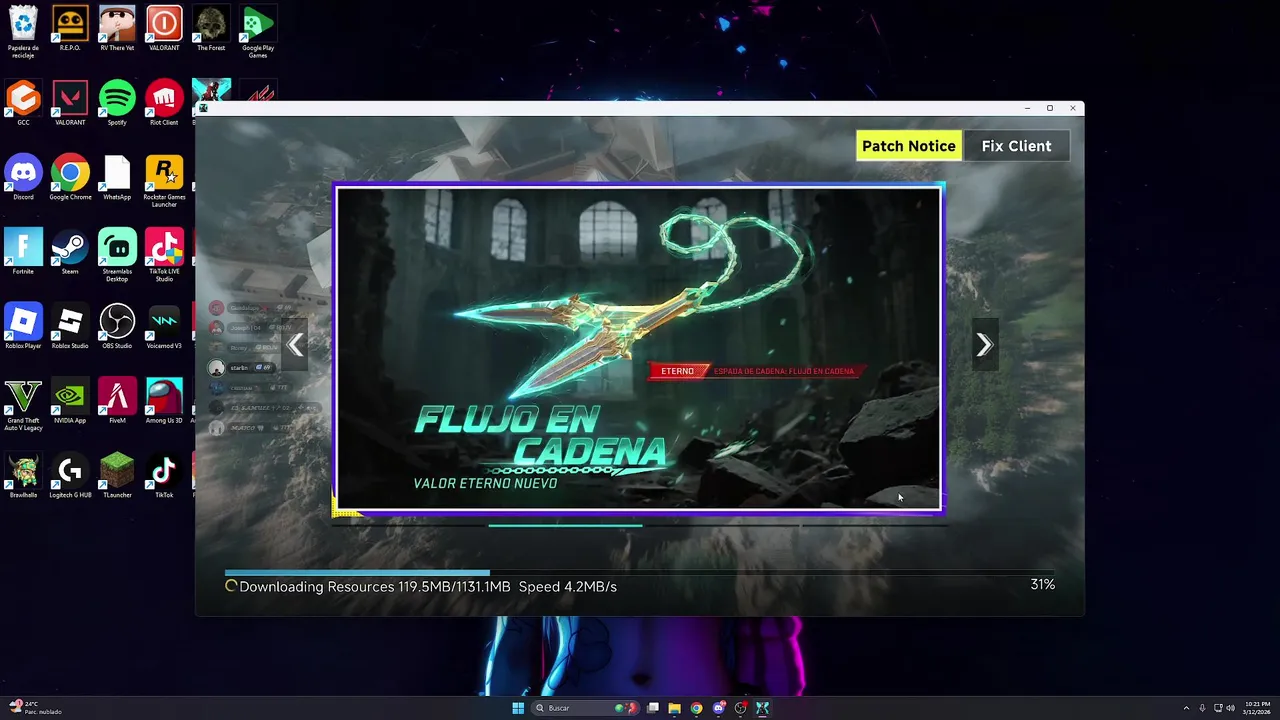Maximize the game launcher window
This screenshot has height=720, width=1280.
click(x=1050, y=108)
